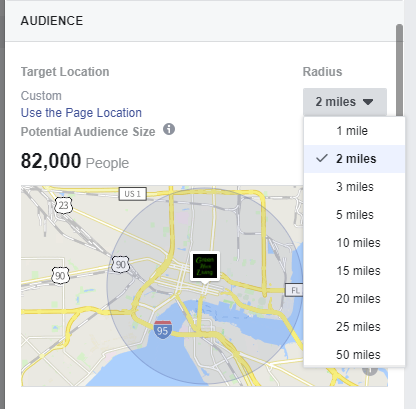Set radius to 25 miles
The height and width of the screenshot is (409, 416).
coord(354,327)
